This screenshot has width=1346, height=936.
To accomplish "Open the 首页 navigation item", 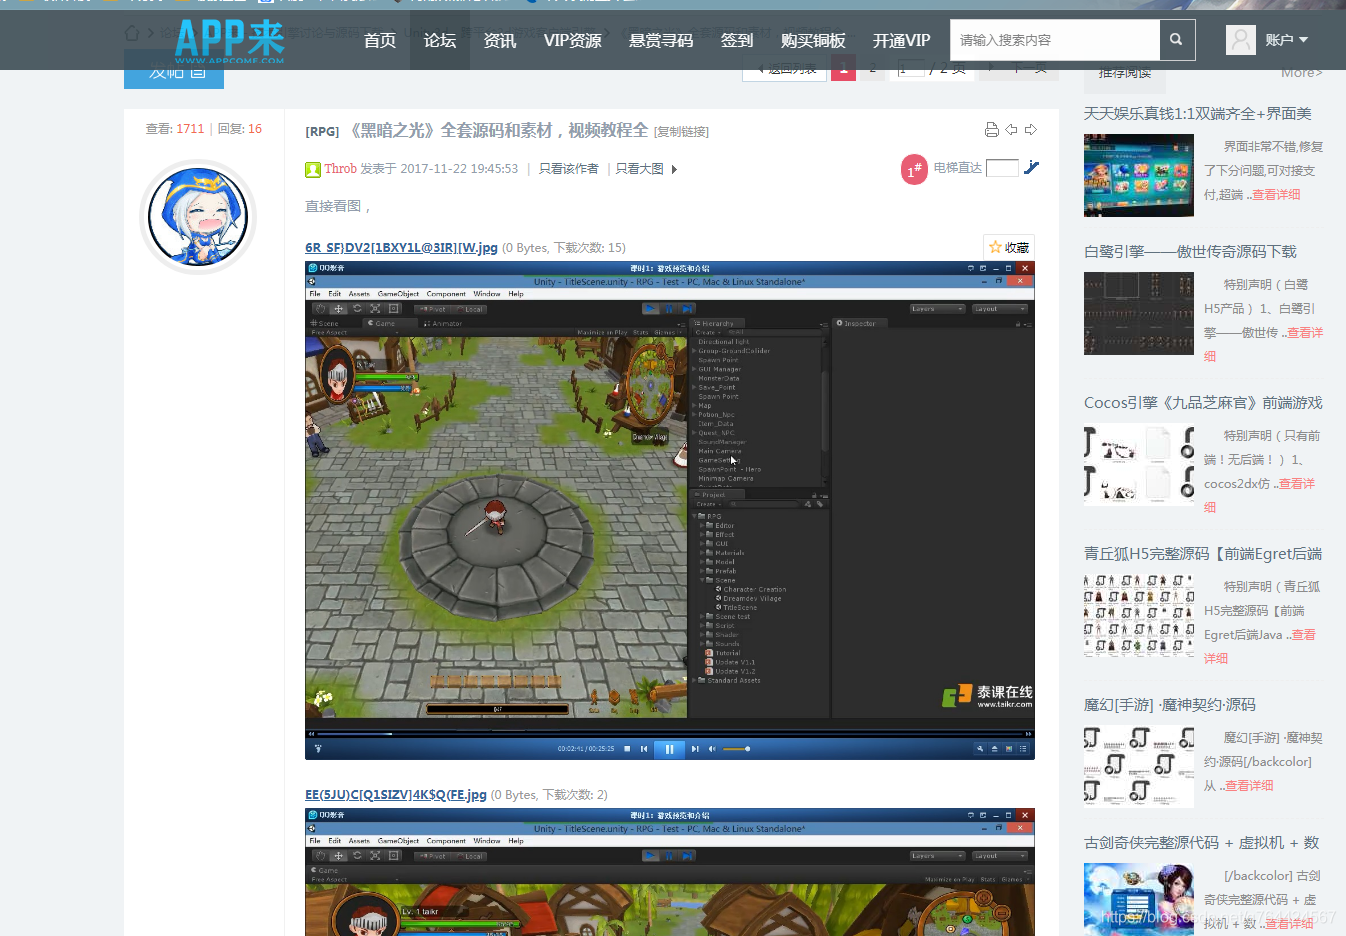I will (x=380, y=40).
